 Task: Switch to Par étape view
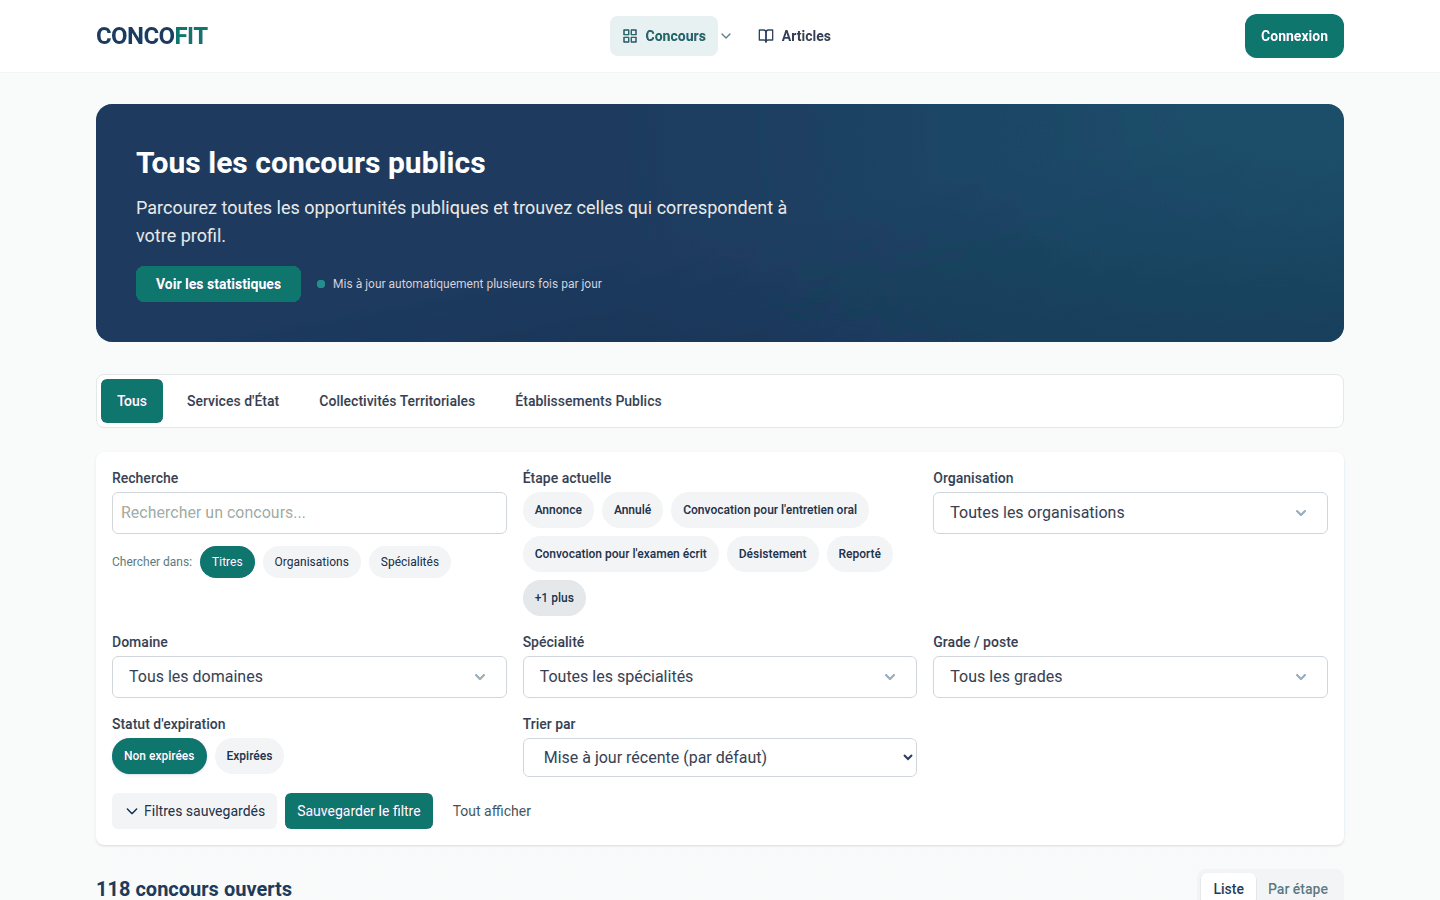pos(1298,888)
